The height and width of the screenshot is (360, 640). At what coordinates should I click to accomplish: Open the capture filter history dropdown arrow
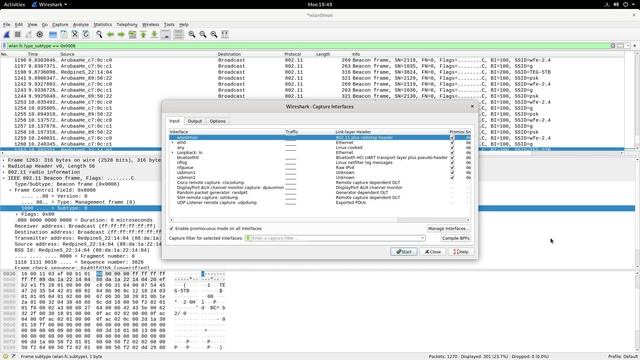click(x=422, y=238)
